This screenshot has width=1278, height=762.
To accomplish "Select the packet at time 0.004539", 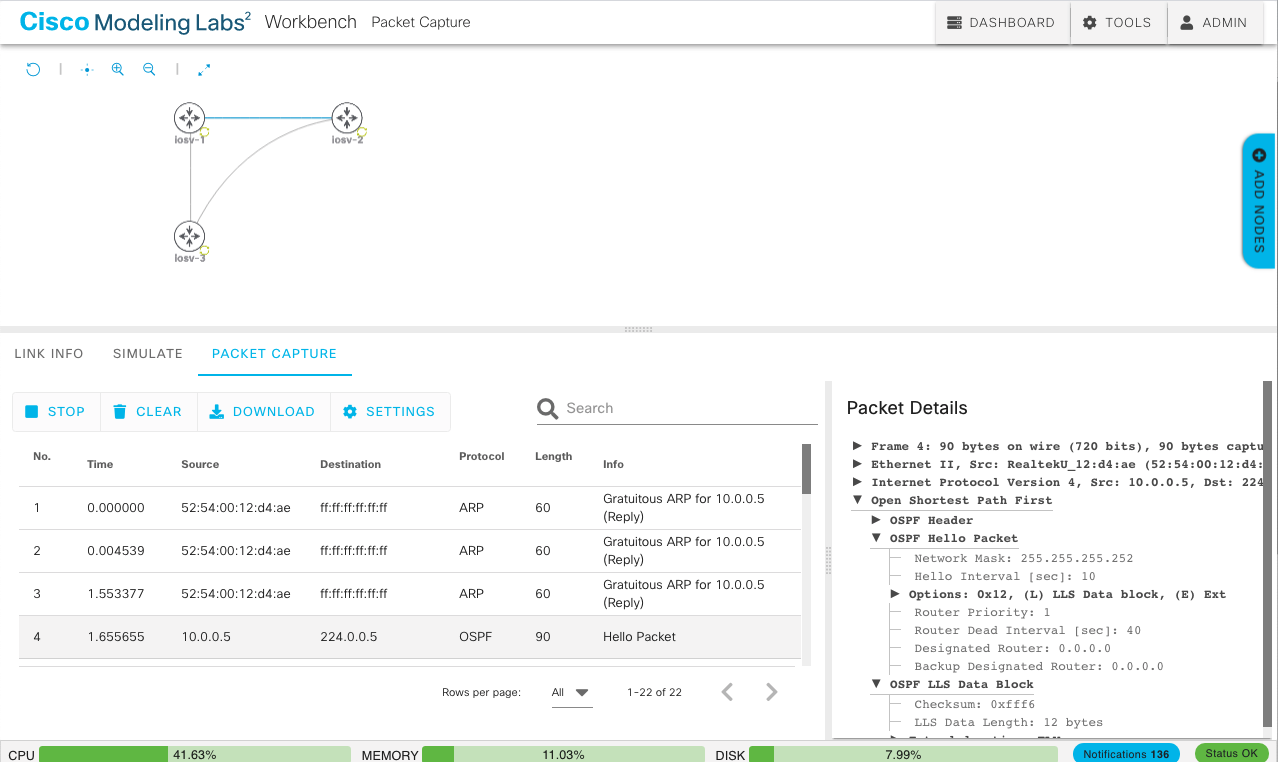I will coord(410,551).
